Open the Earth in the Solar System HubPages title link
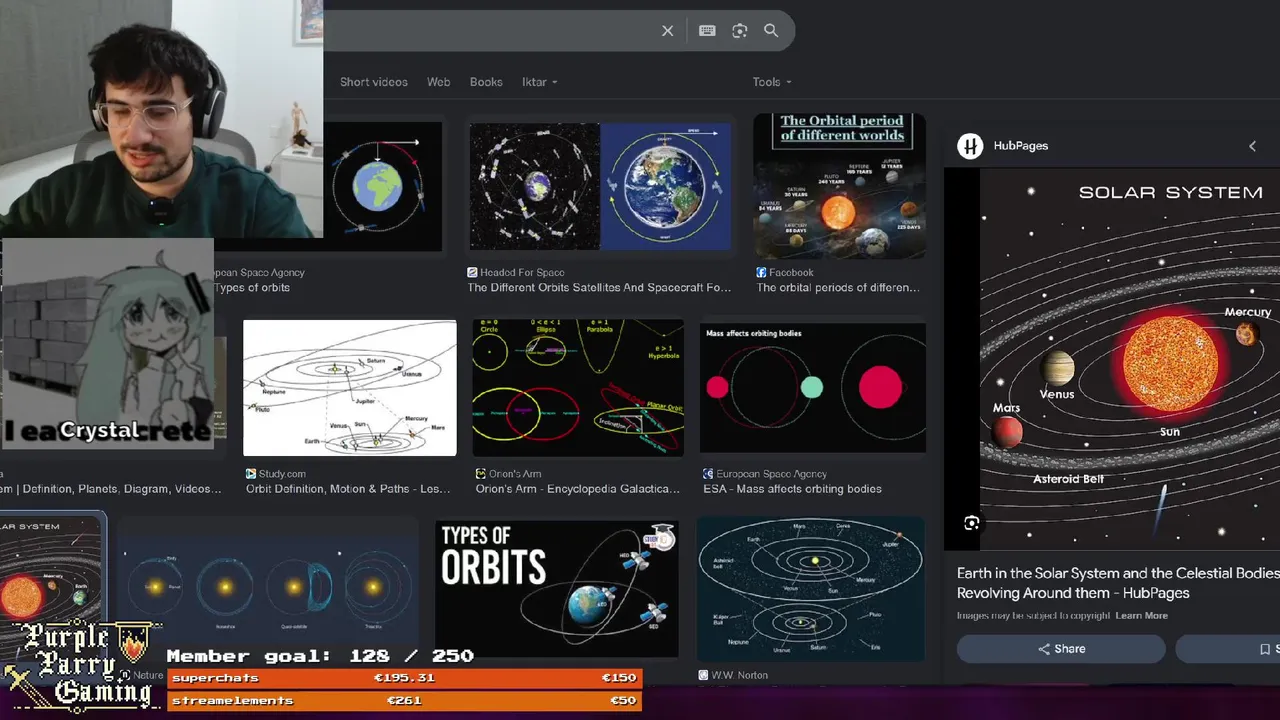Viewport: 1280px width, 720px height. pyautogui.click(x=1118, y=583)
